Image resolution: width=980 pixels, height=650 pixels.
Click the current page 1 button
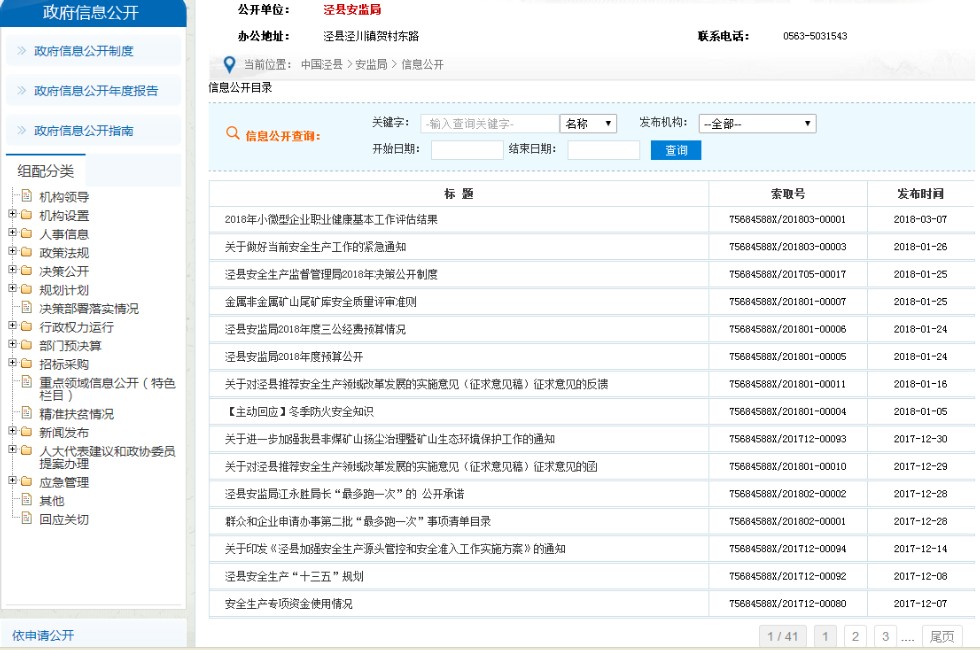825,636
